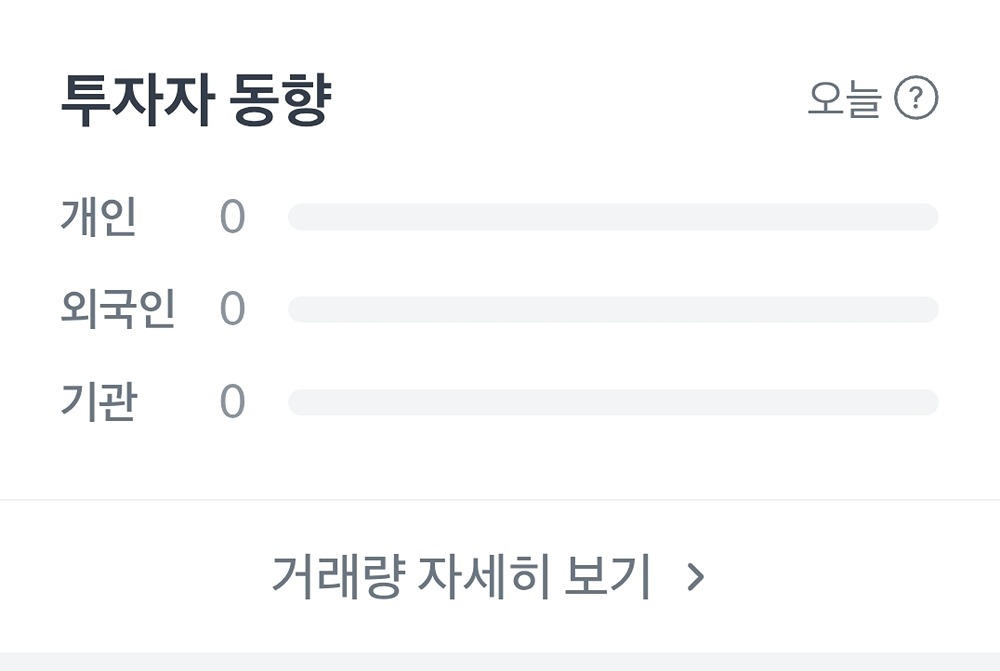Click the left end of the 개인 bar
Viewport: 1000px width, 671px height.
[298, 217]
